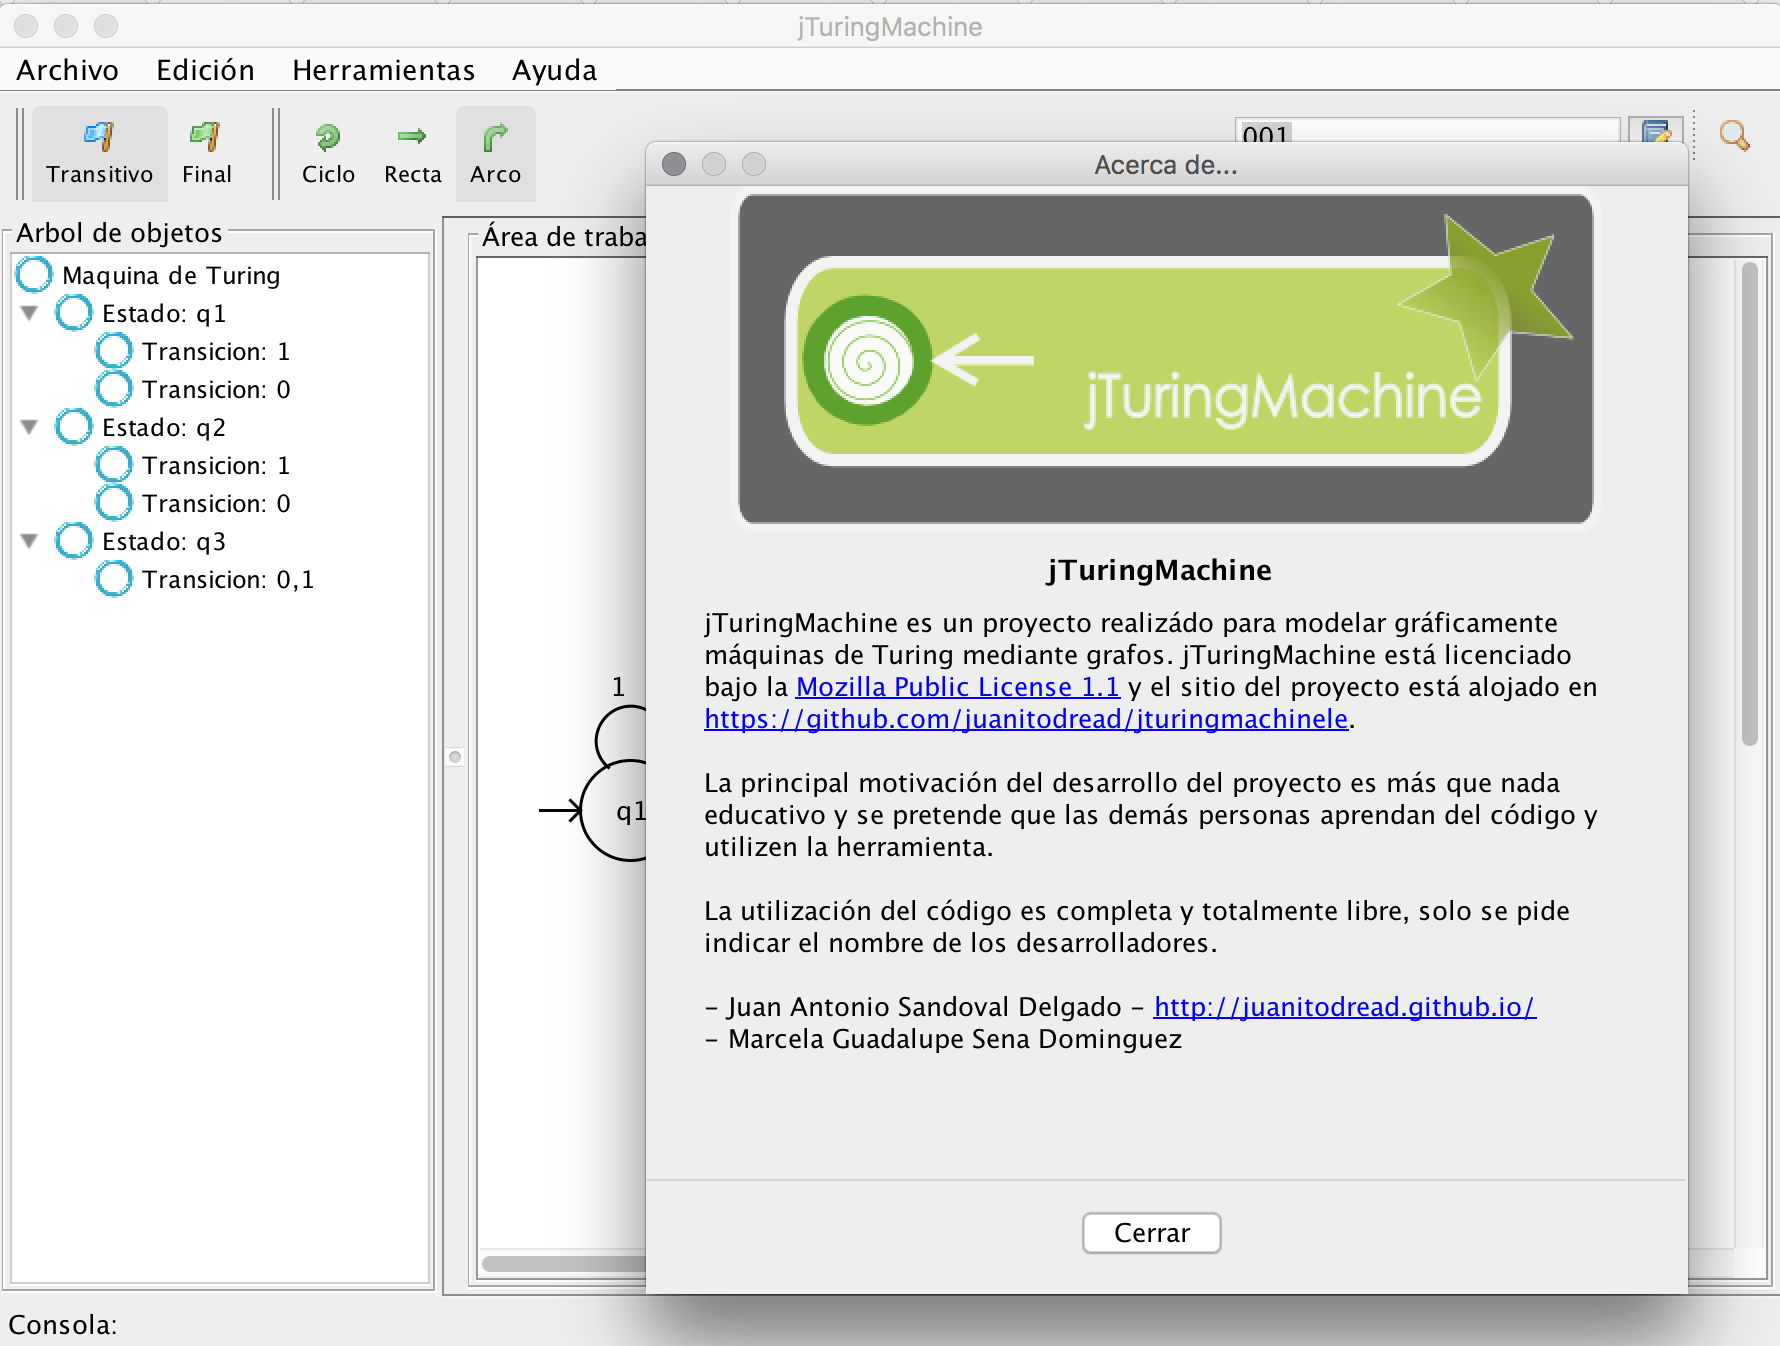The height and width of the screenshot is (1346, 1780).
Task: Click the Consola: label at the bottom
Action: (x=63, y=1325)
